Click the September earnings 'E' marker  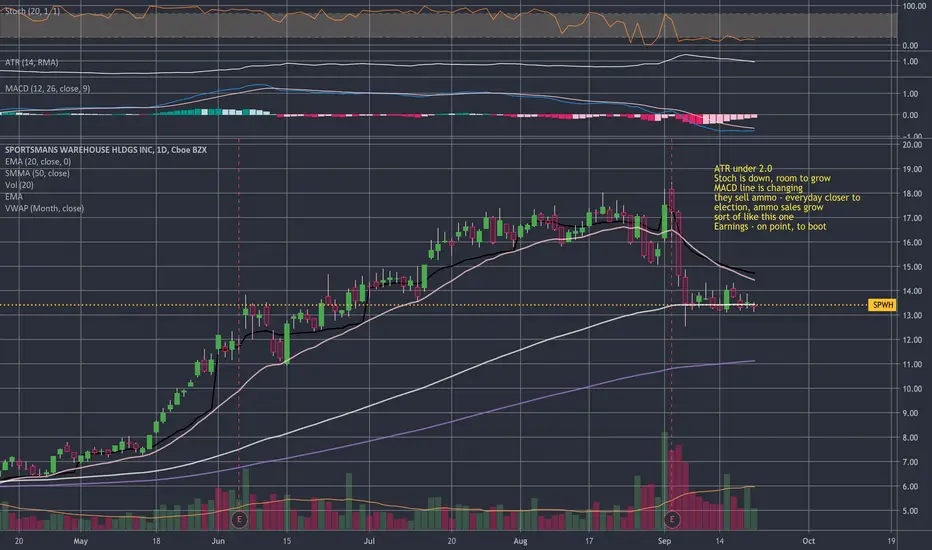coord(672,519)
